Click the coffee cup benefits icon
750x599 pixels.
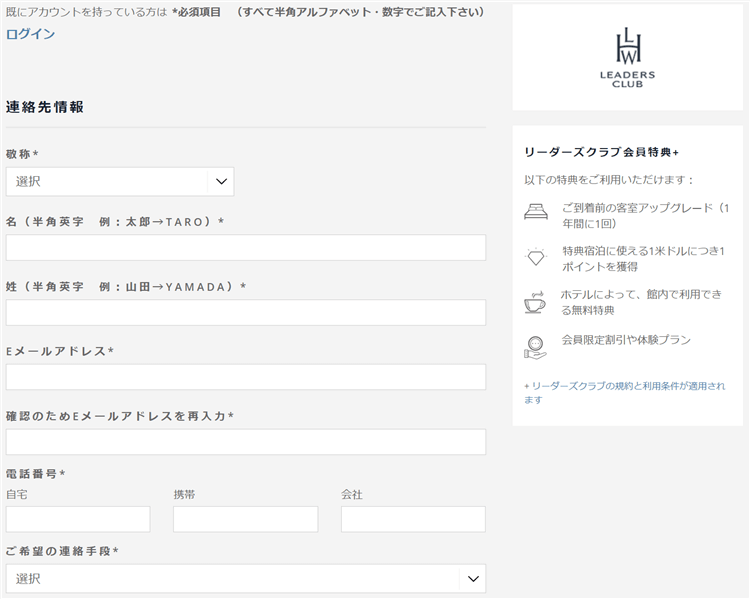pos(536,302)
